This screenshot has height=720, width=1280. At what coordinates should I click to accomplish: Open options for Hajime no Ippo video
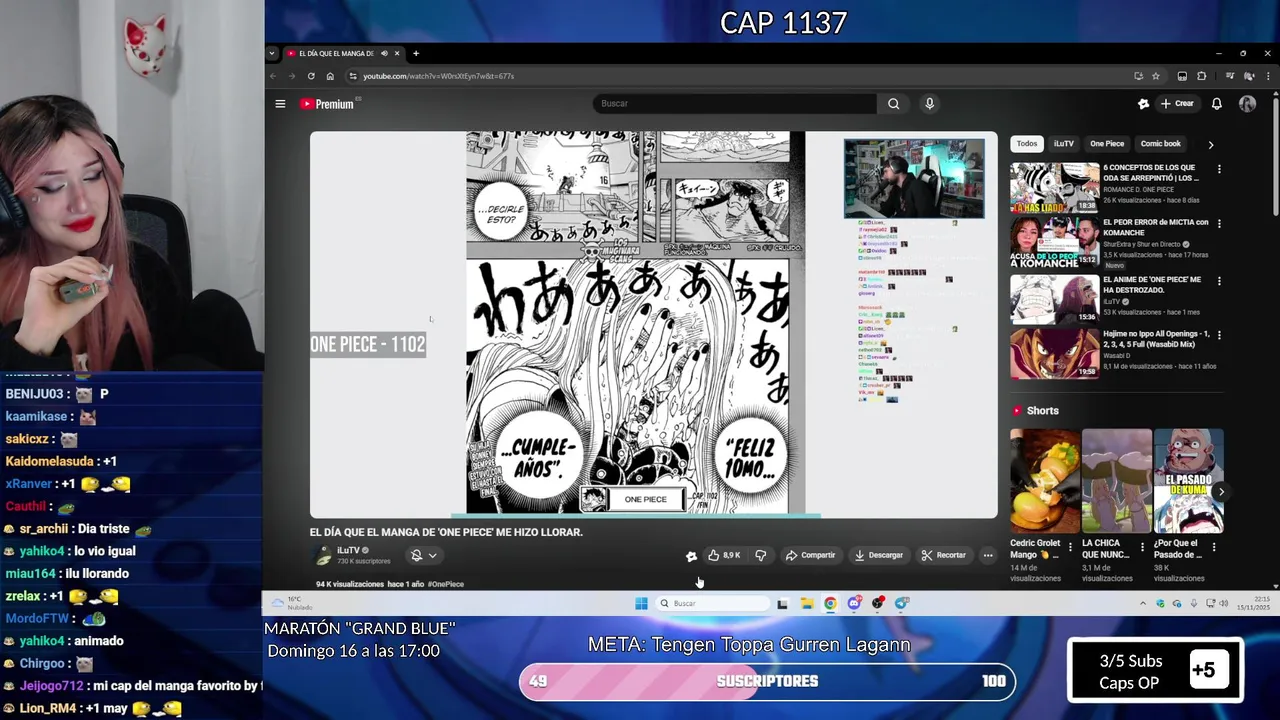[x=1219, y=336]
